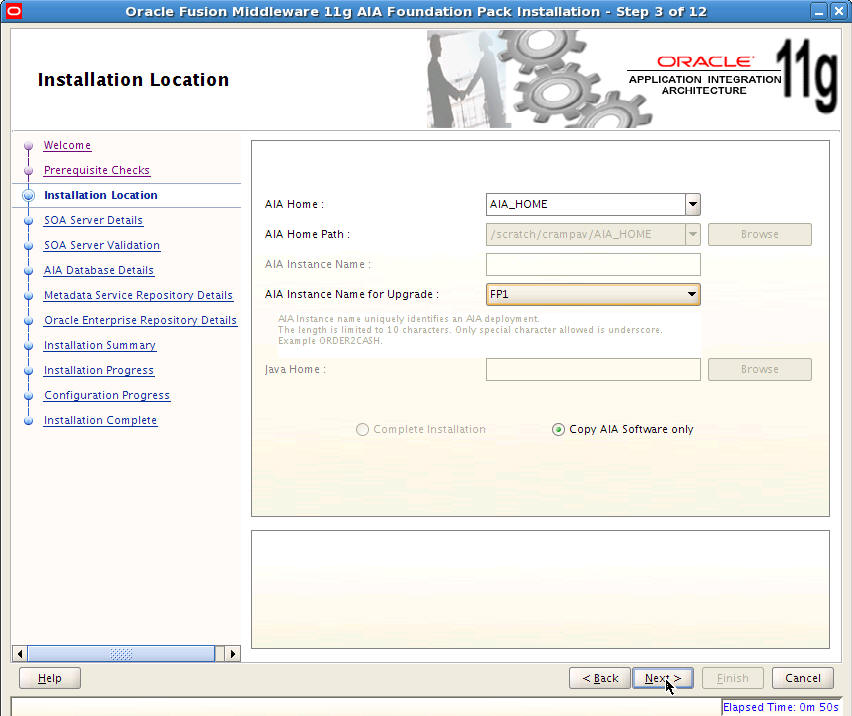The image size is (852, 716).
Task: Click the AIA Instance name hint text
Action: click(470, 330)
